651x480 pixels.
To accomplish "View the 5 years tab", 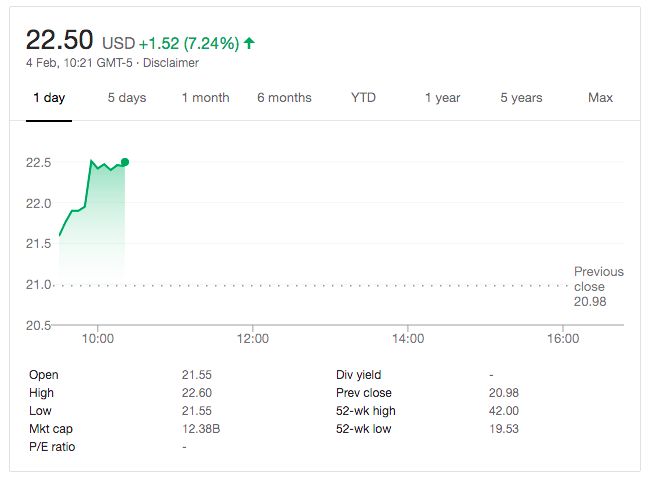I will click(x=521, y=98).
